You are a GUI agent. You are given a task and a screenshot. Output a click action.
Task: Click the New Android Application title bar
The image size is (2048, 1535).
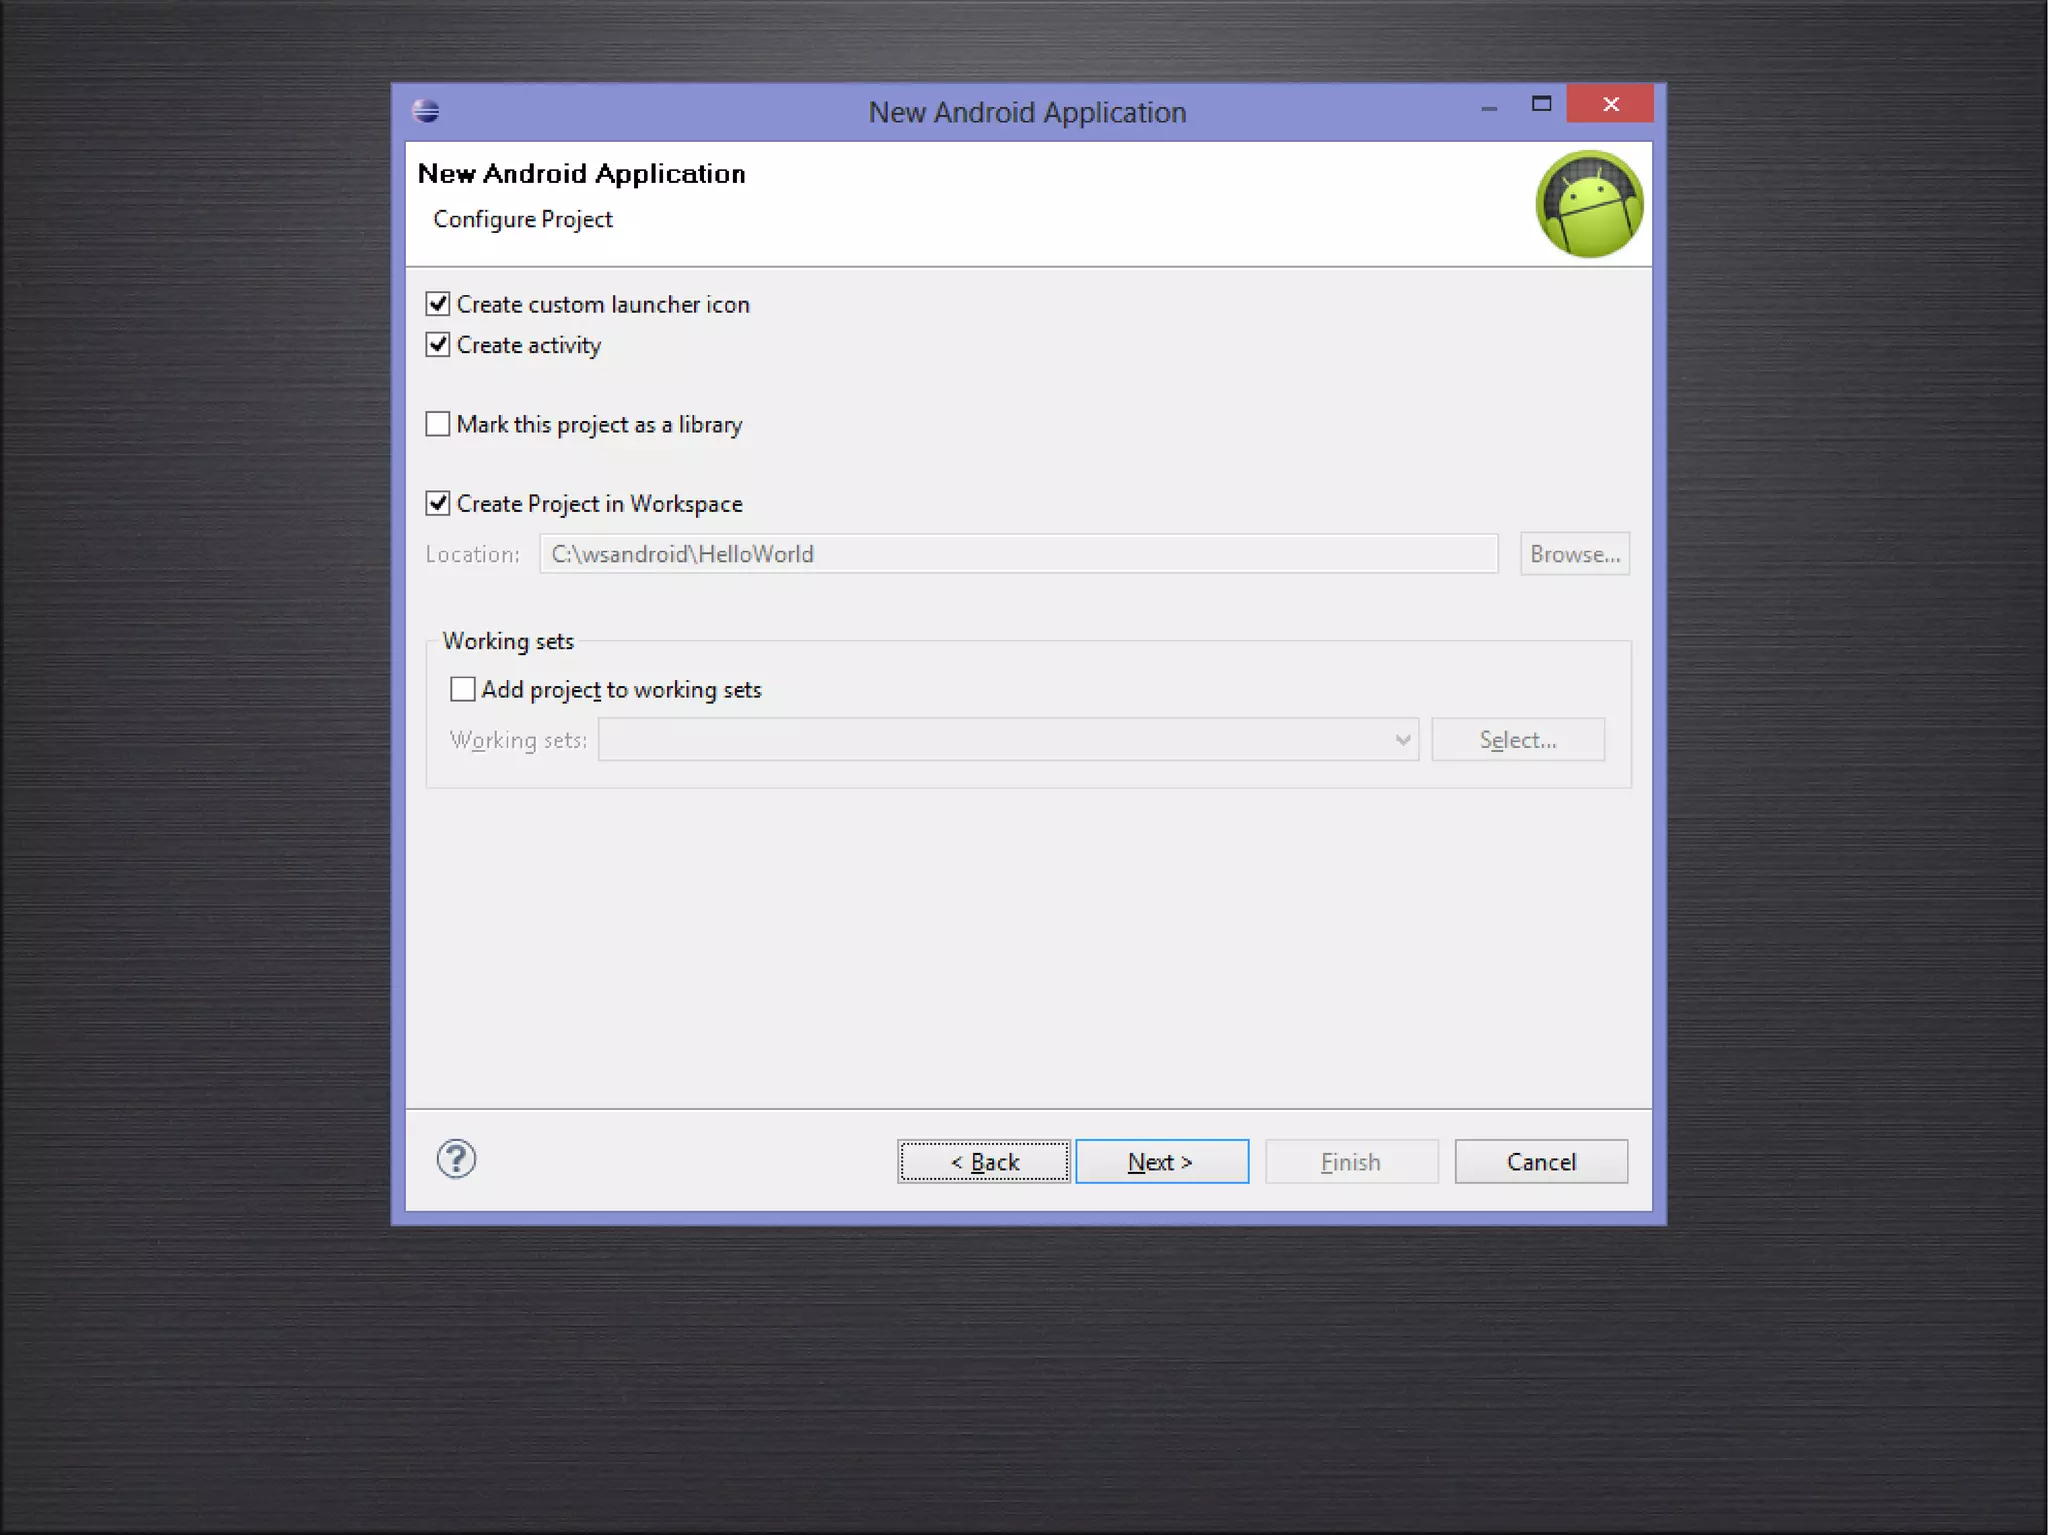tap(1026, 112)
